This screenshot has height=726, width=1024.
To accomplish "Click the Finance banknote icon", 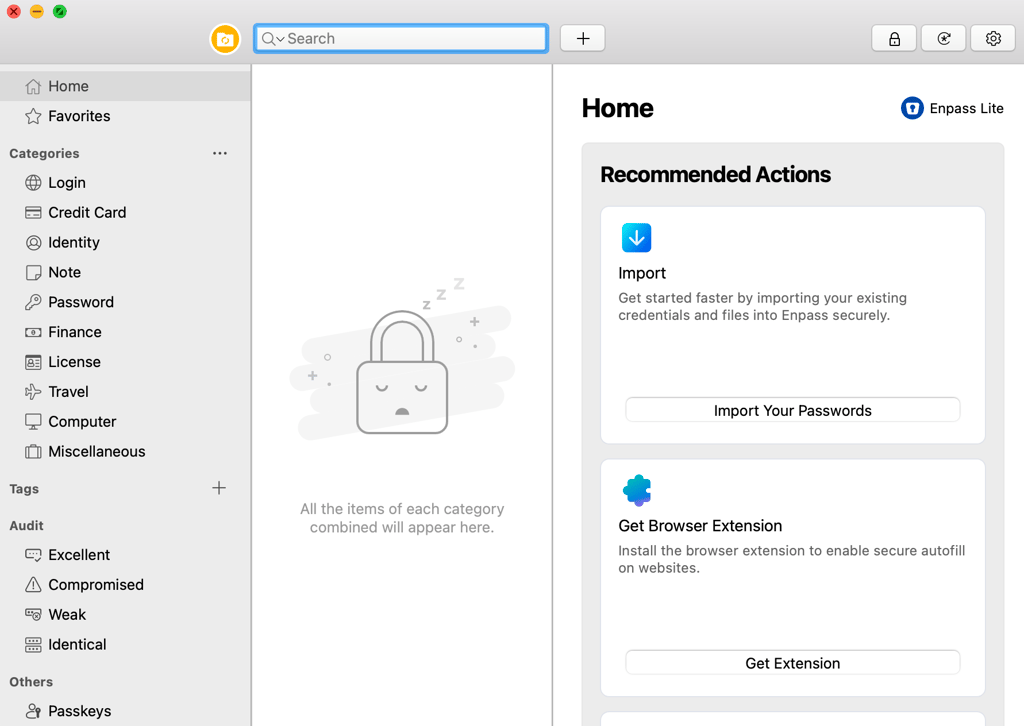I will 33,332.
